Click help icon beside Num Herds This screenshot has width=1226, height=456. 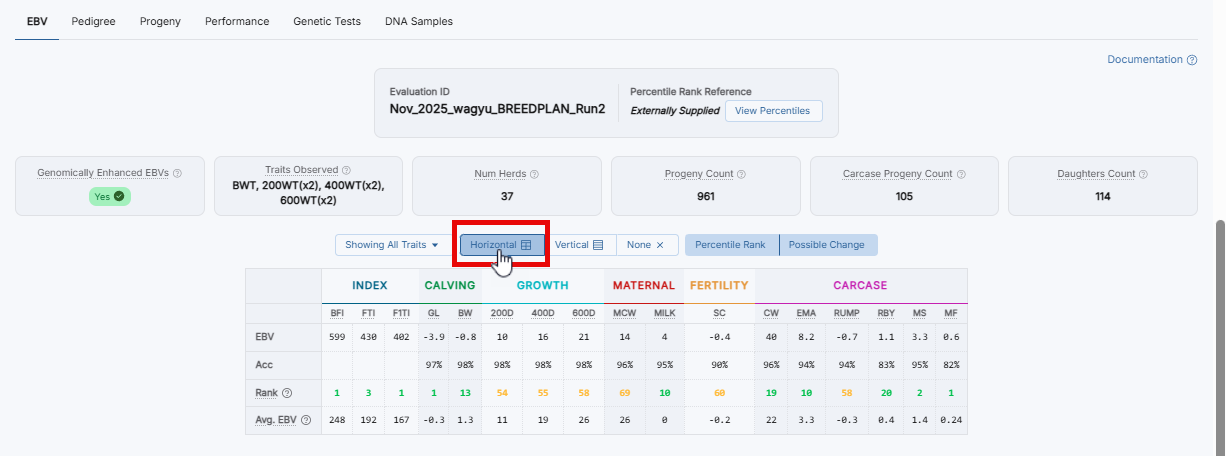click(x=534, y=174)
